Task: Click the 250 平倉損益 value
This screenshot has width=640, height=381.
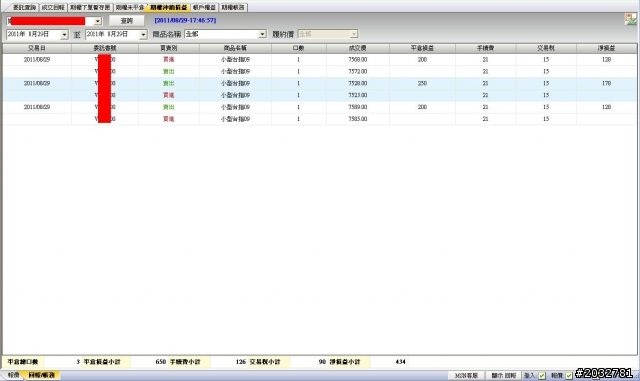Action: point(422,83)
